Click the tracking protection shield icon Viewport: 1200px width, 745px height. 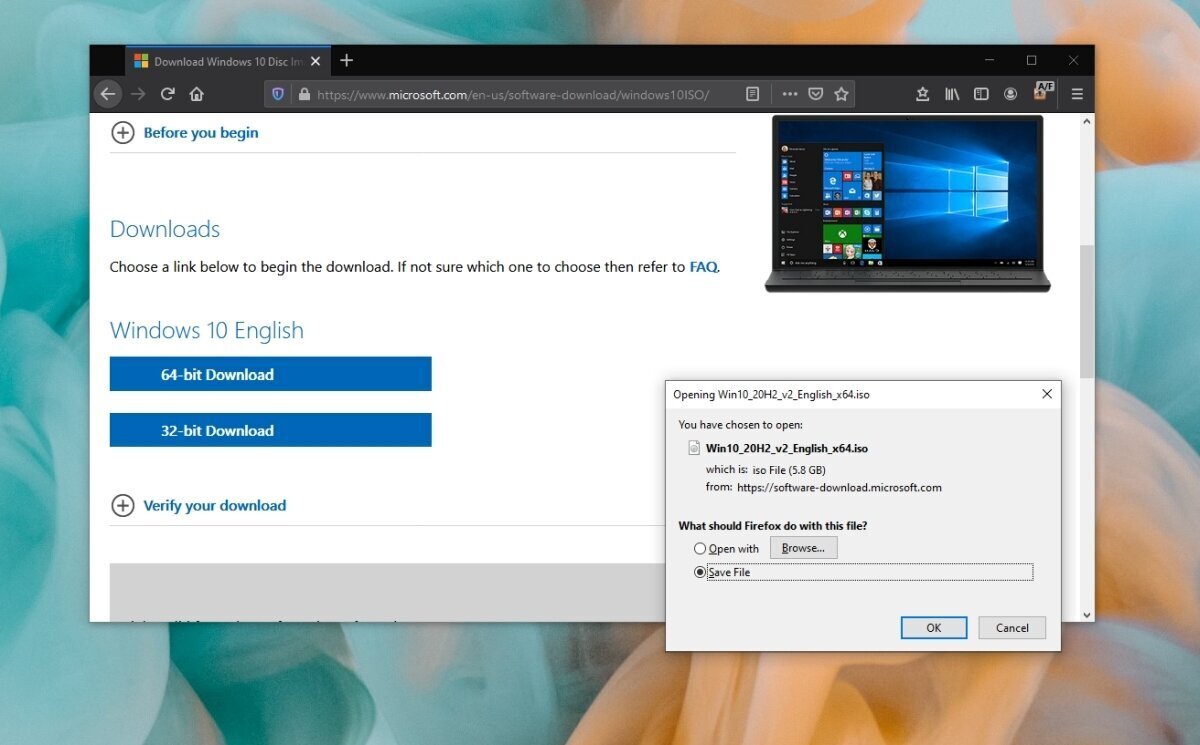tap(278, 93)
